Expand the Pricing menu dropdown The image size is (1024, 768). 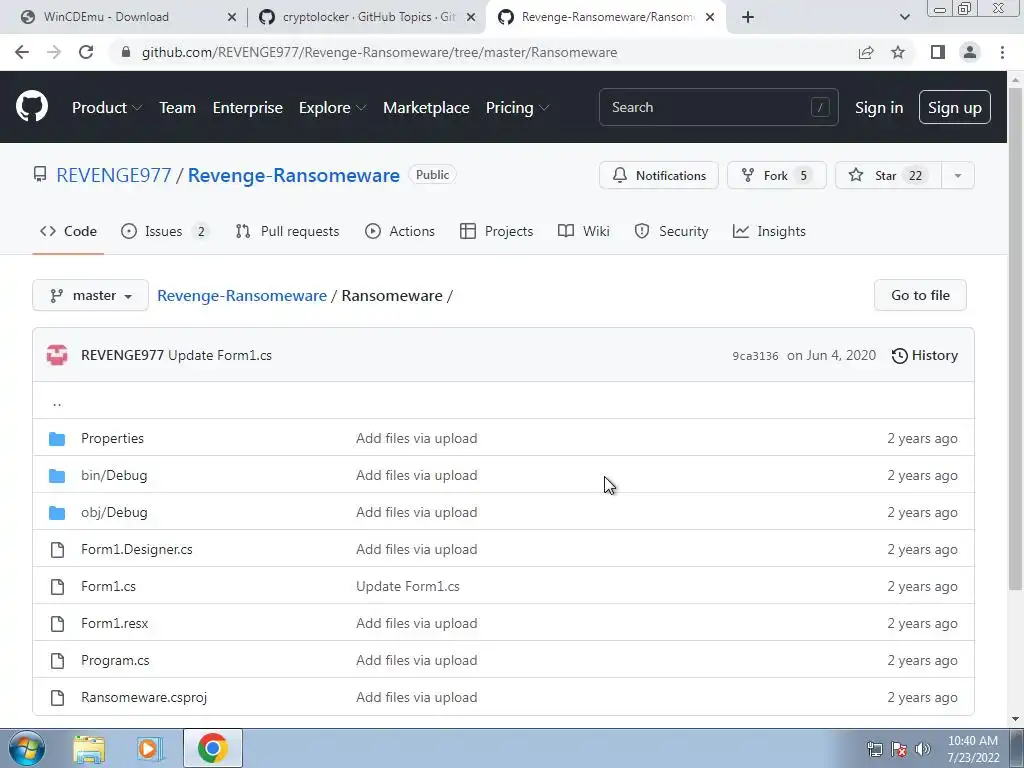(517, 108)
